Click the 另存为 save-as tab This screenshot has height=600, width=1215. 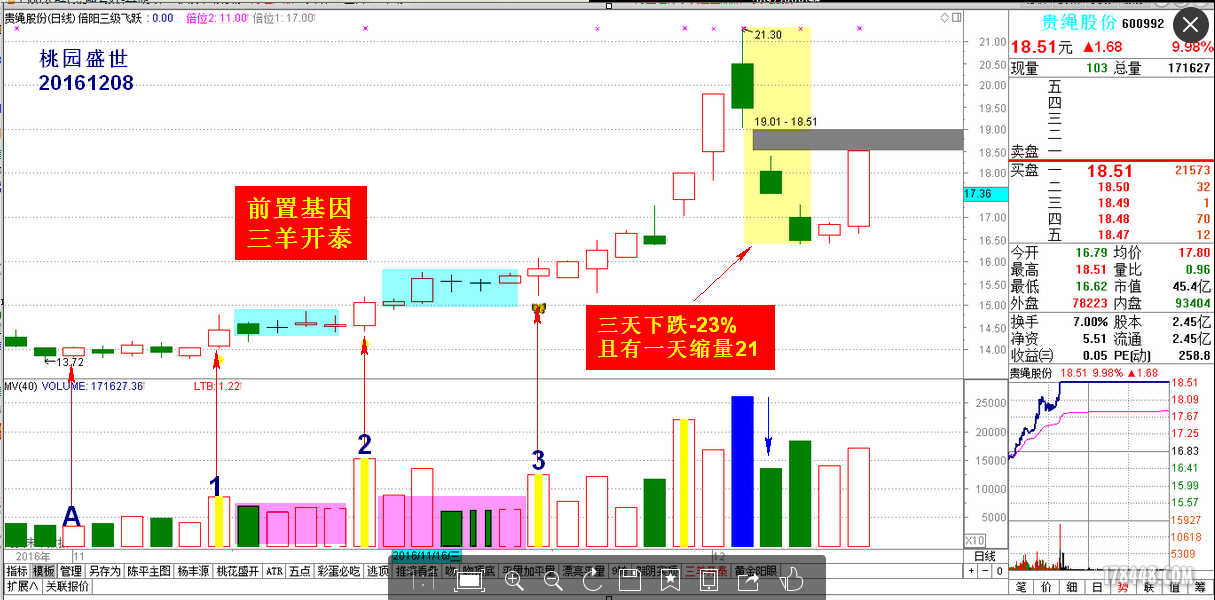pos(104,572)
